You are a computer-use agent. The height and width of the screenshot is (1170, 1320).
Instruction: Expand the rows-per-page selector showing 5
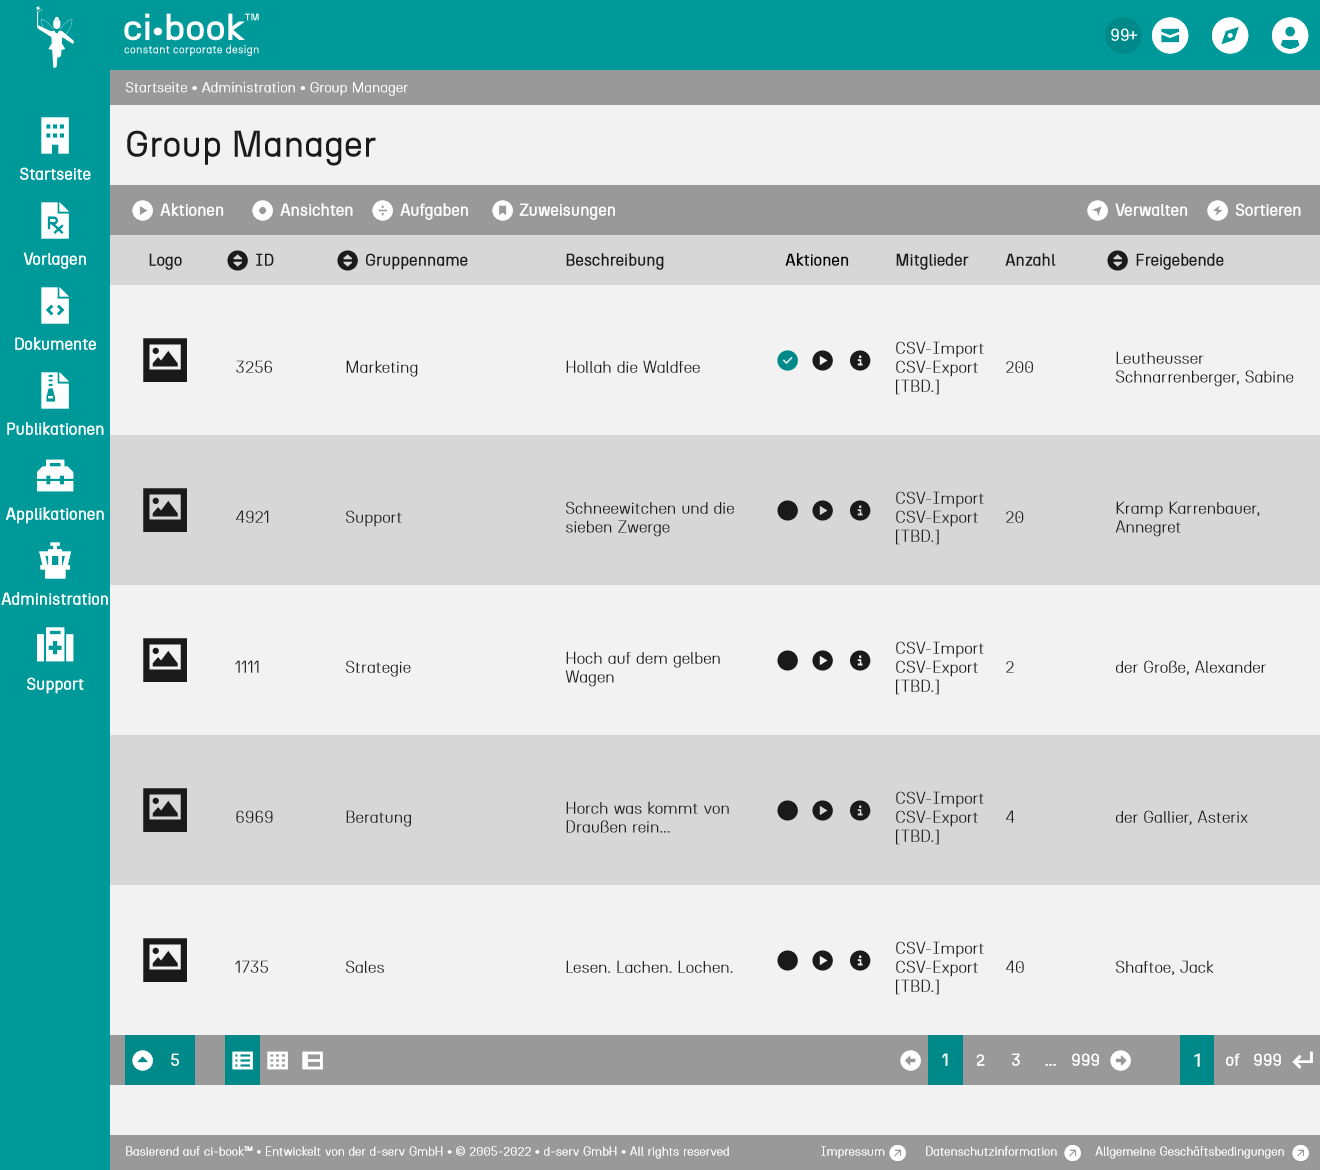[x=160, y=1060]
